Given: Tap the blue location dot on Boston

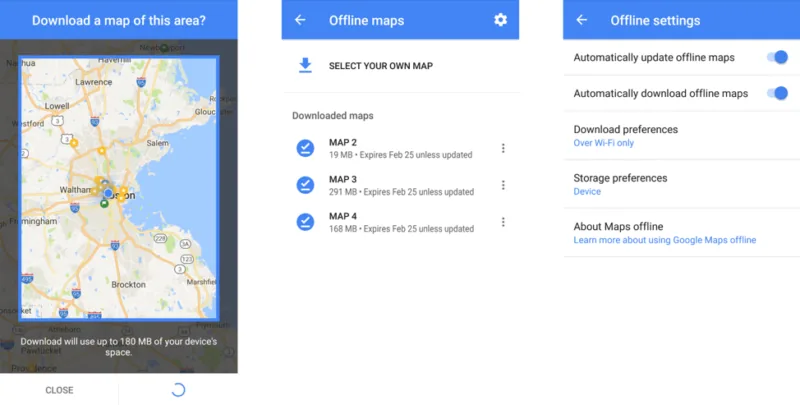Looking at the screenshot, I should [x=108, y=193].
